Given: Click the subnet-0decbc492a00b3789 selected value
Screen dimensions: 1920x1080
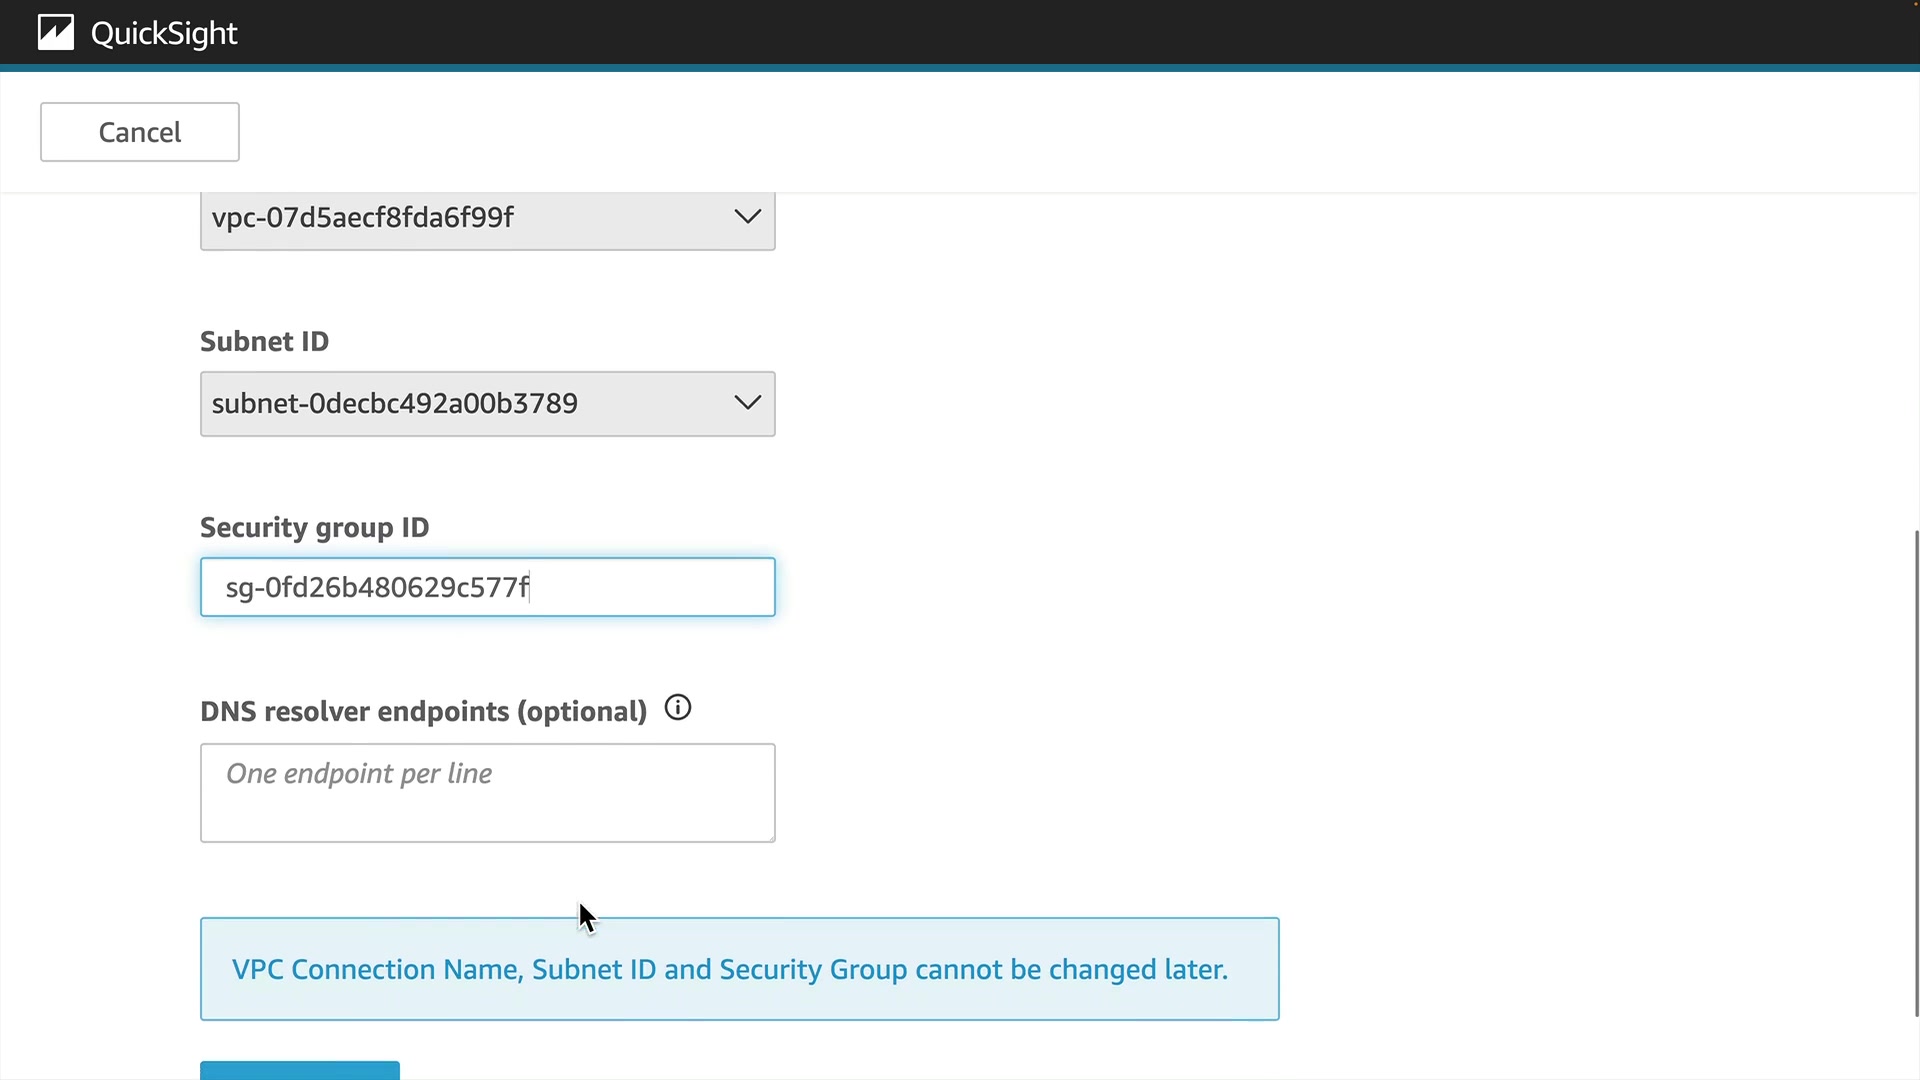Looking at the screenshot, I should click(x=394, y=404).
